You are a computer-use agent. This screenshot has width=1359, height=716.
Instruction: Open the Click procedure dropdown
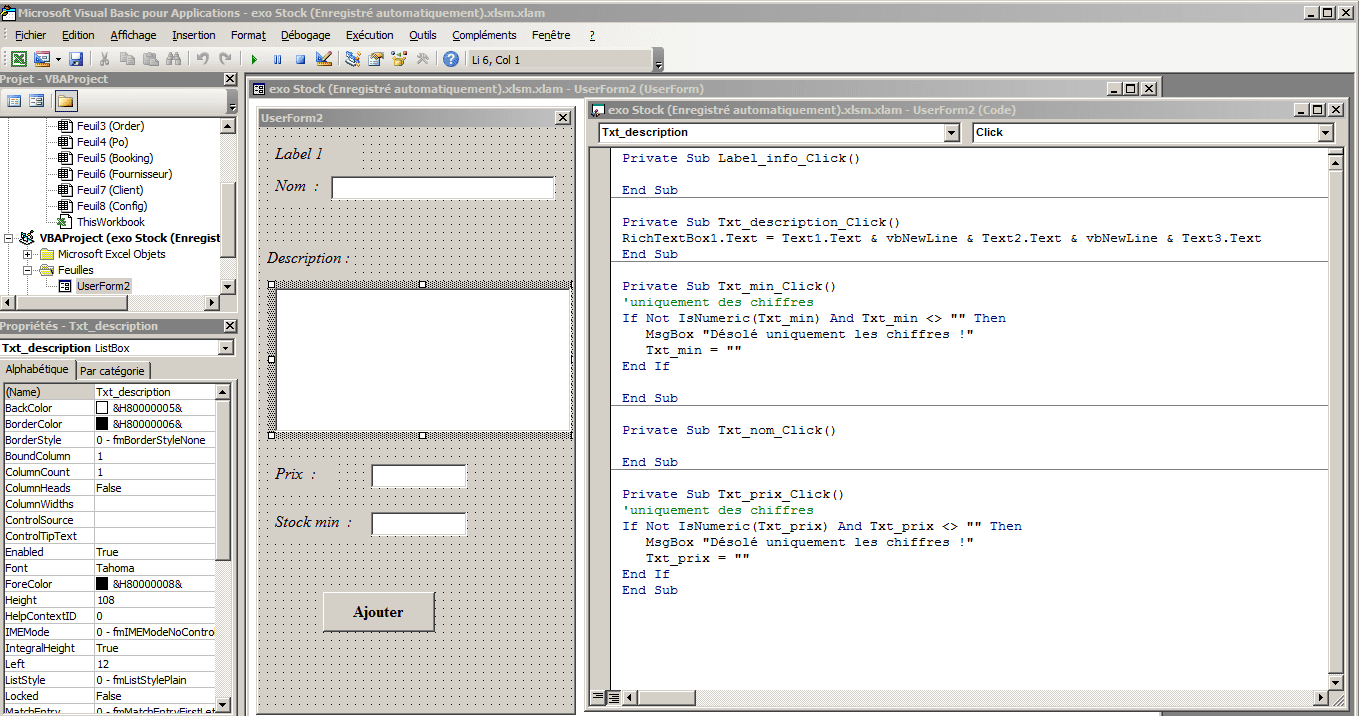[1325, 133]
